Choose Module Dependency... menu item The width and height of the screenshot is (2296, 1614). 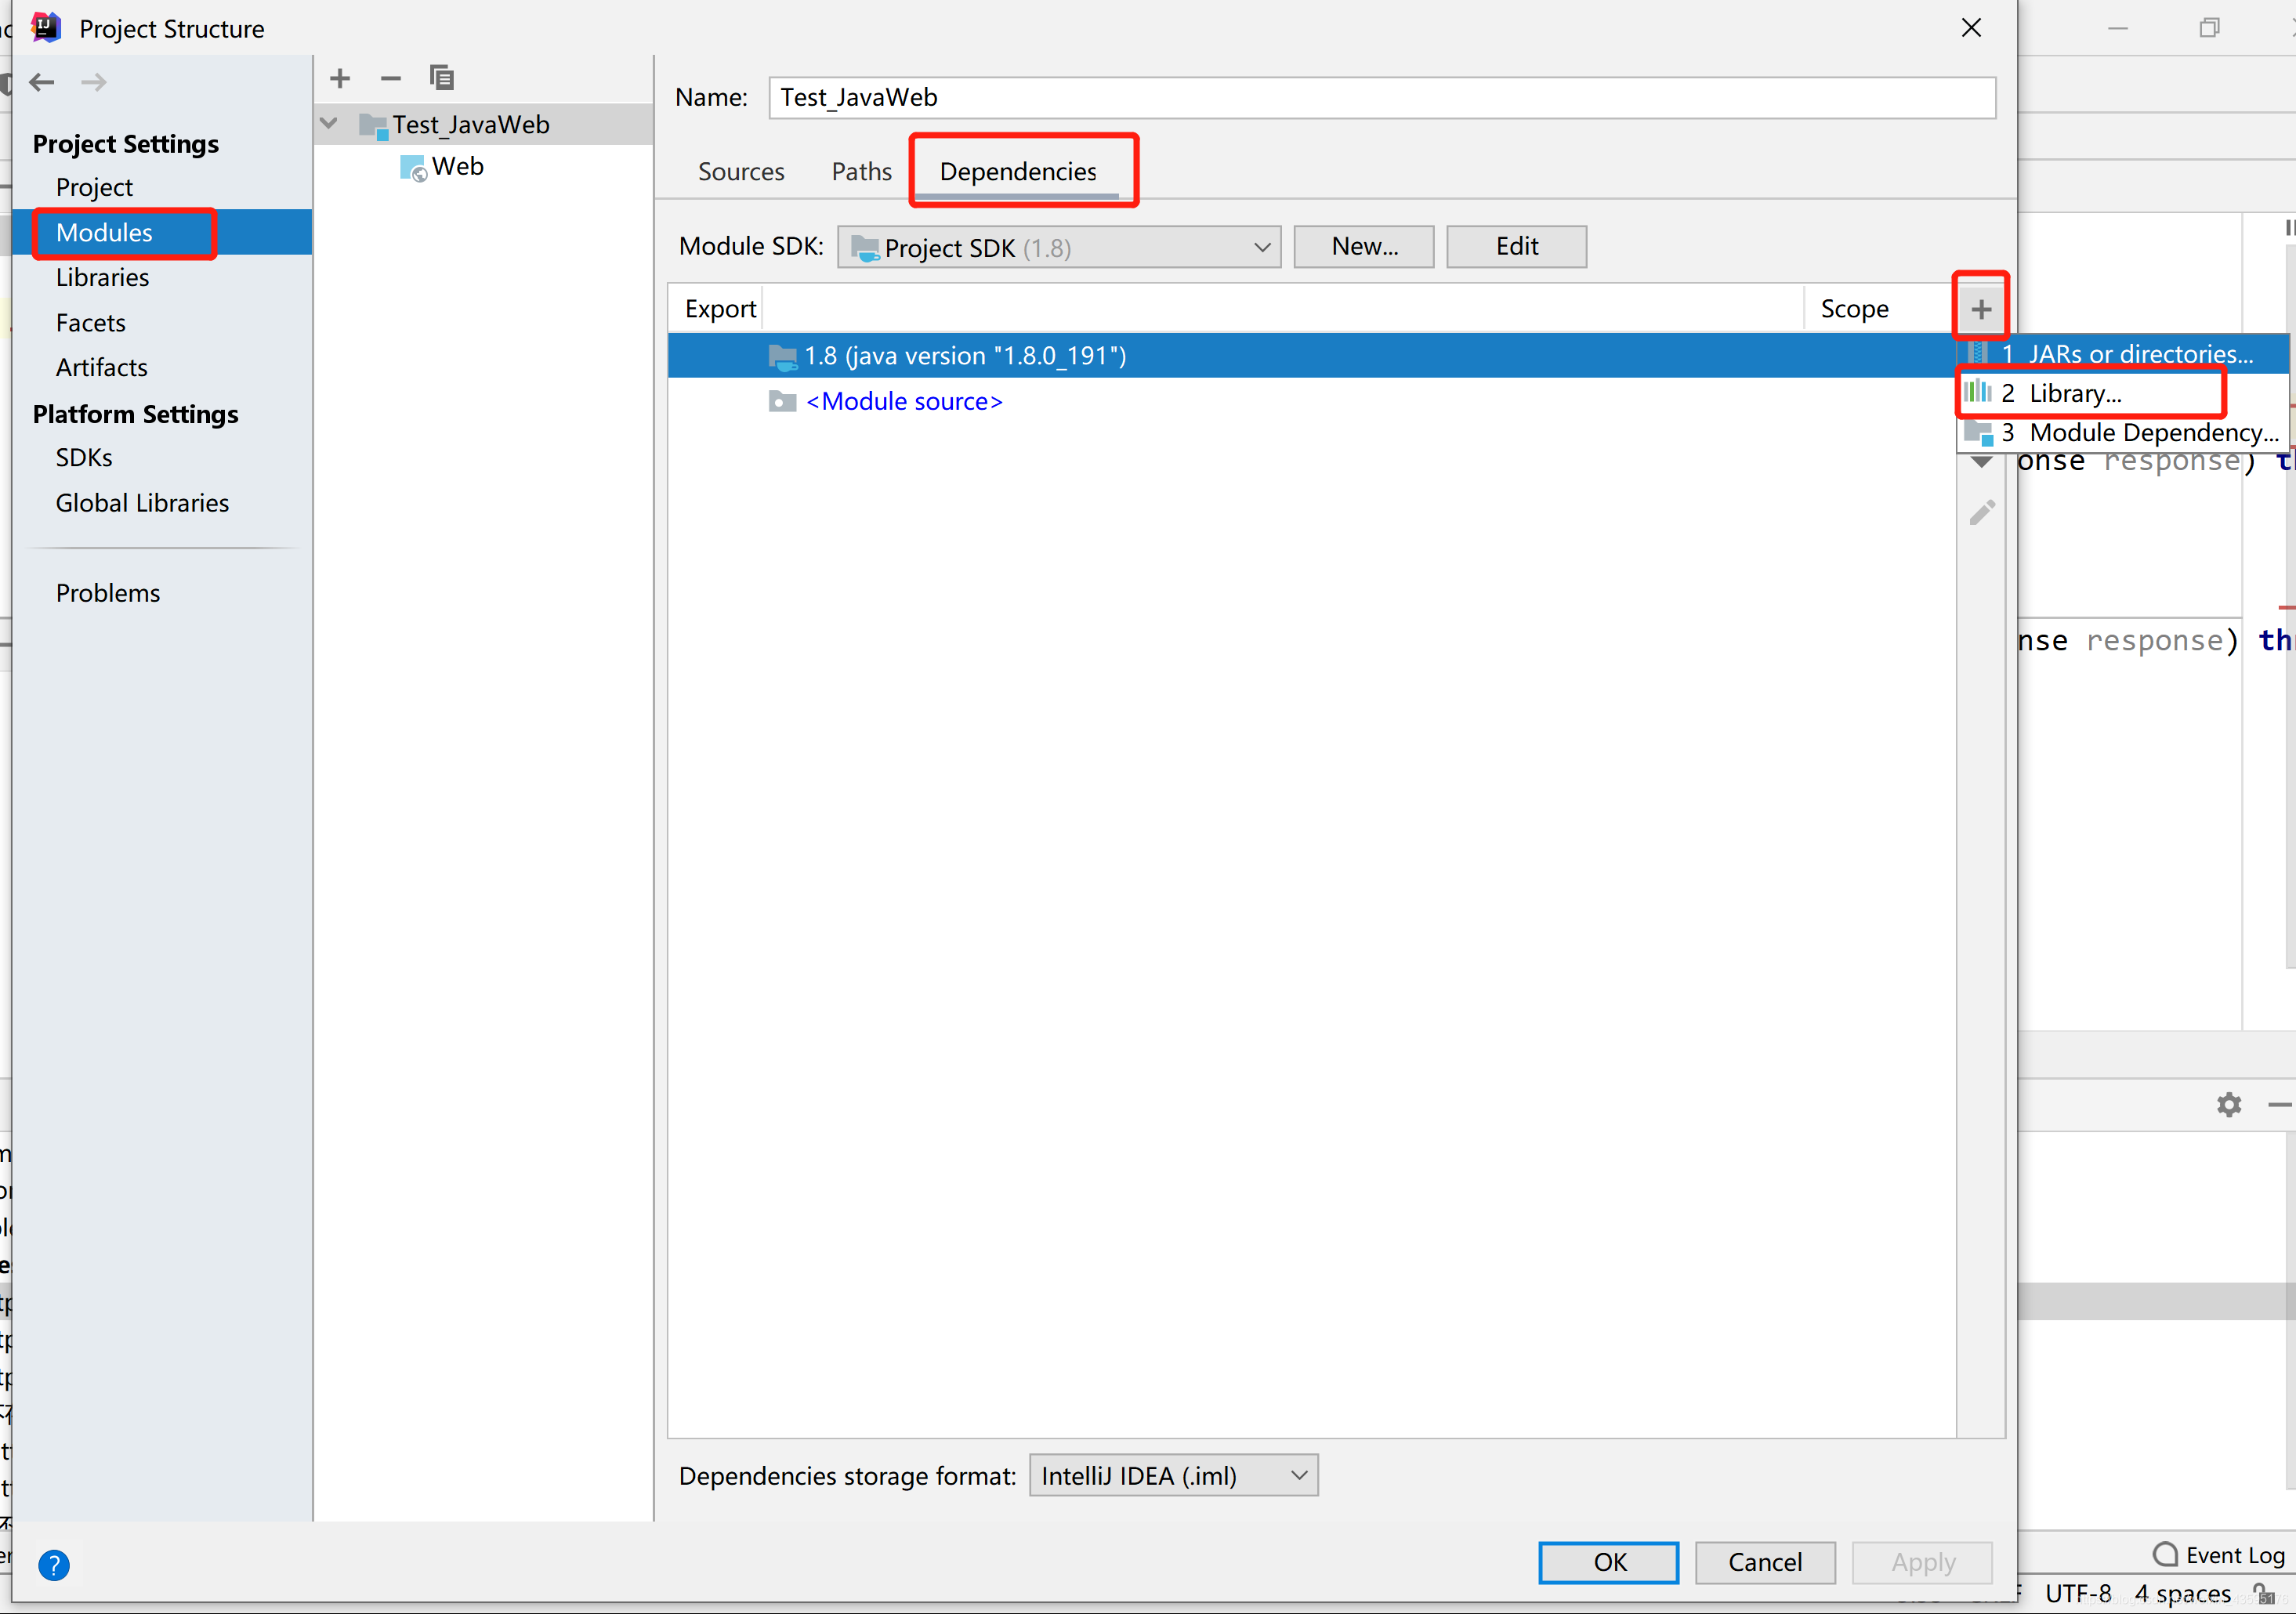click(2122, 432)
